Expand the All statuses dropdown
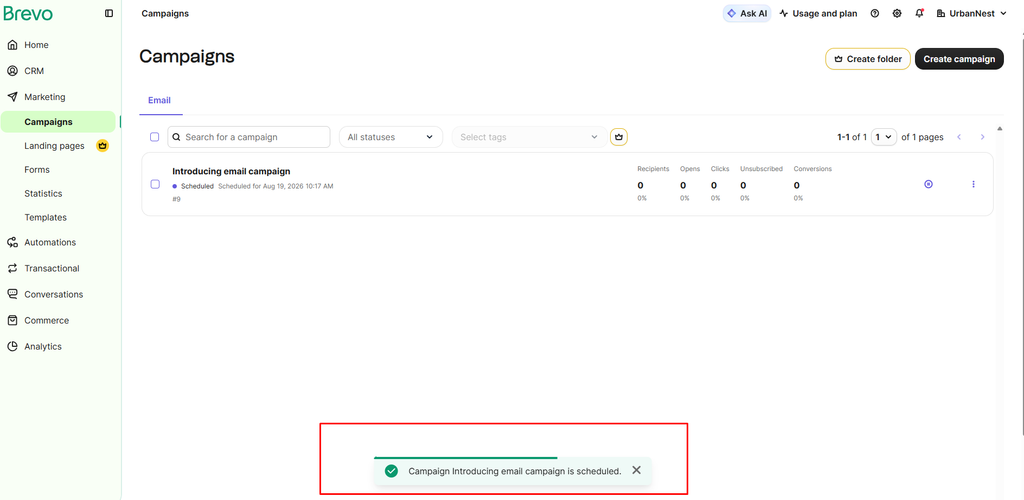This screenshot has width=1024, height=500. click(391, 137)
